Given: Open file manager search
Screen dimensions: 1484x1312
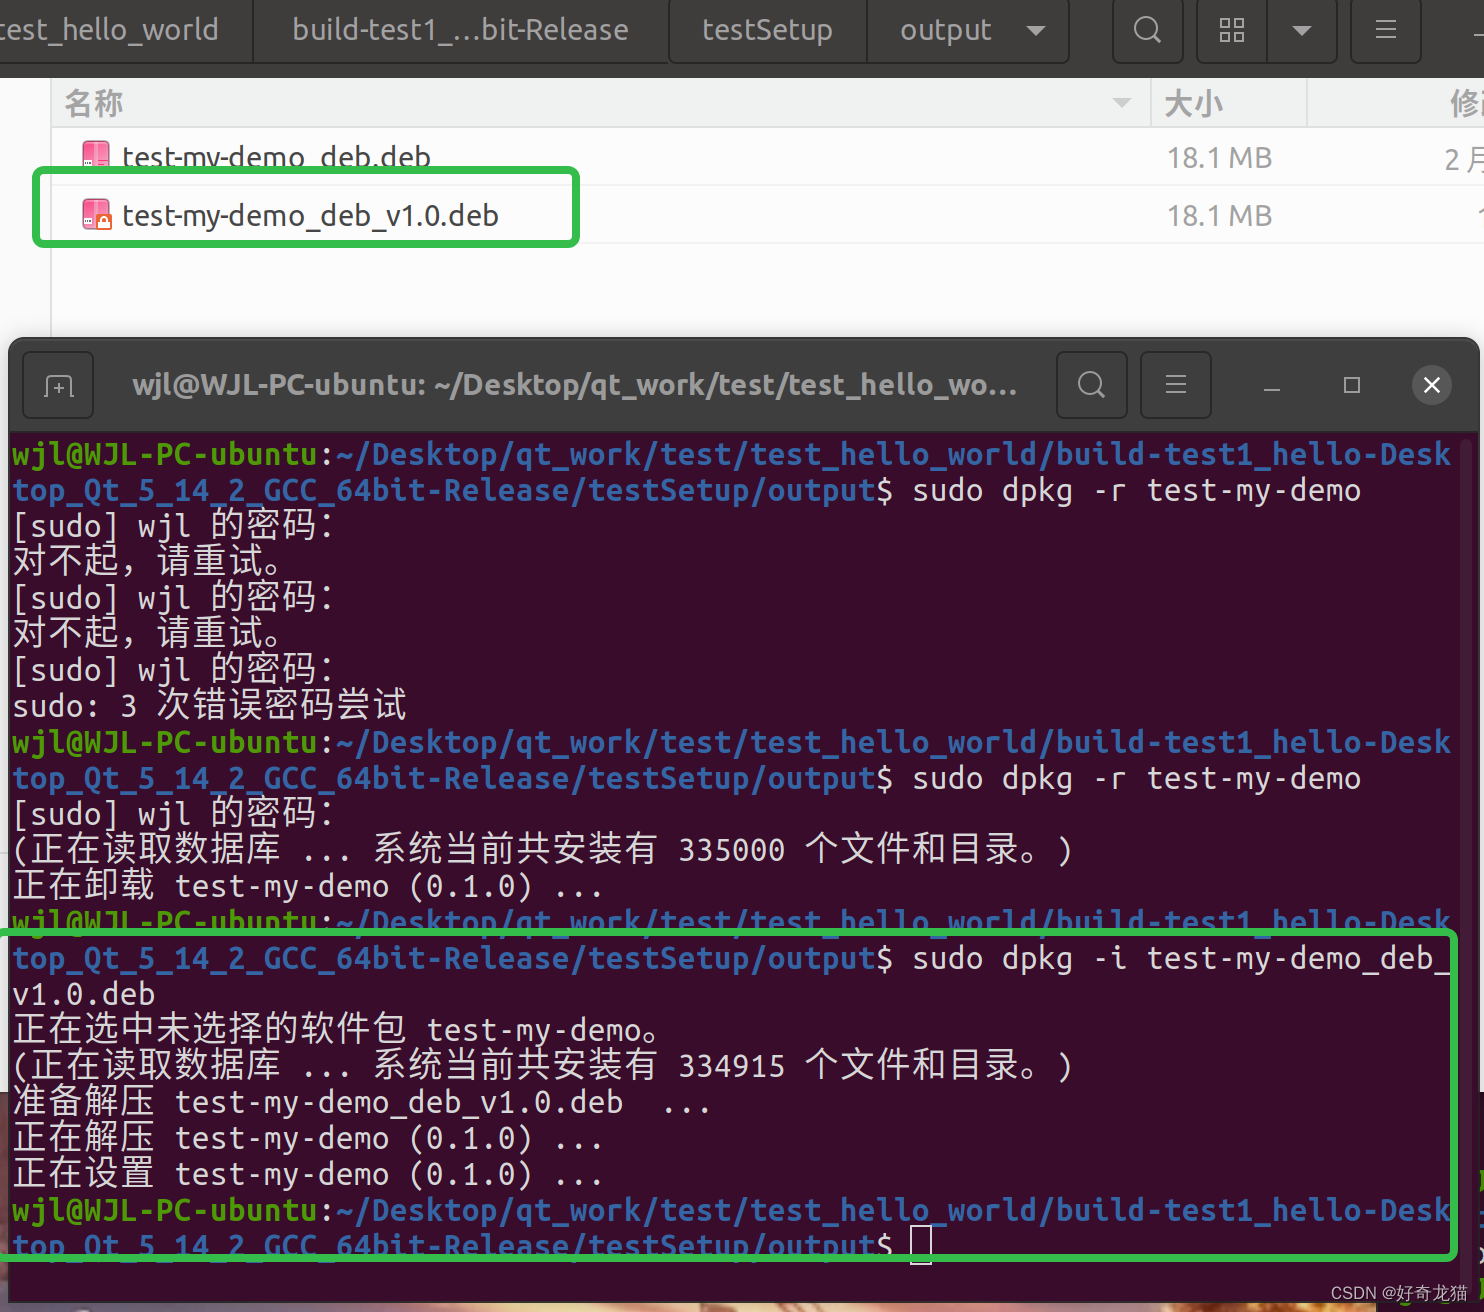Looking at the screenshot, I should point(1147,30).
